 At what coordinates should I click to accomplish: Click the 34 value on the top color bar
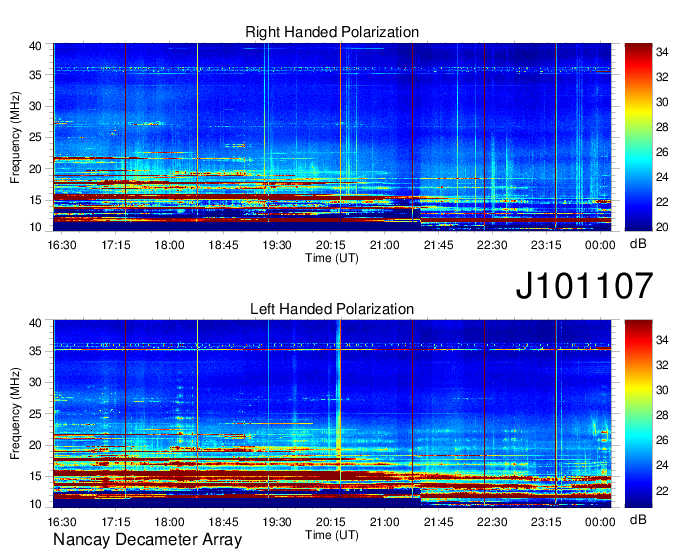[662, 52]
